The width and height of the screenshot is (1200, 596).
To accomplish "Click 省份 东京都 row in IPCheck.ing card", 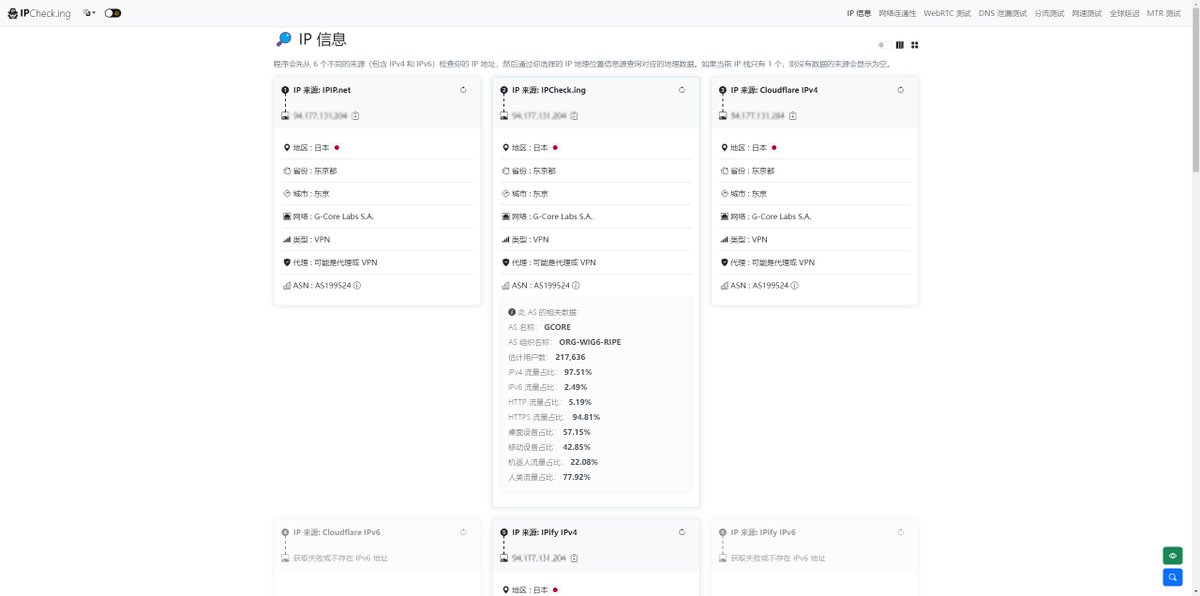I will (596, 170).
